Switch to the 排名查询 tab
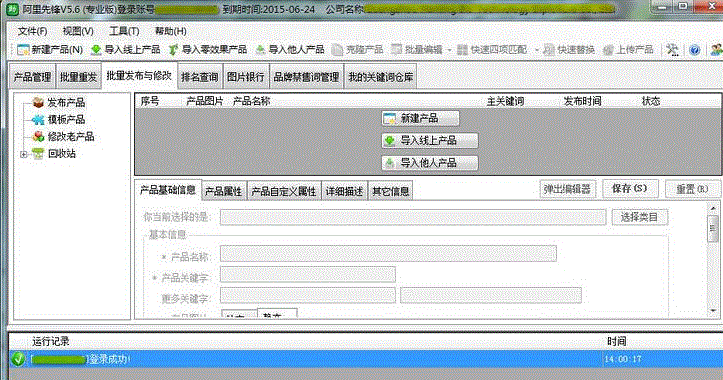Image resolution: width=723 pixels, height=380 pixels. (x=199, y=77)
